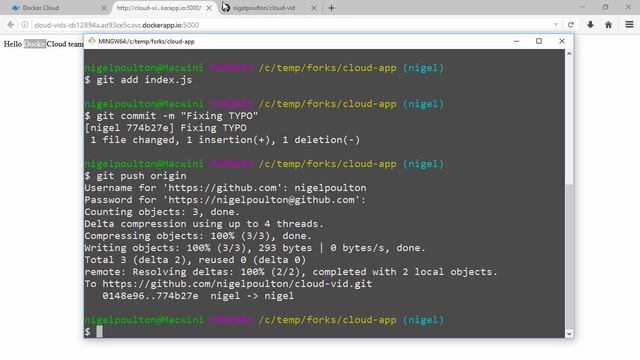Viewport: 640px width, 360px height.
Task: Click the 'git push origin' command line
Action: coord(136,176)
